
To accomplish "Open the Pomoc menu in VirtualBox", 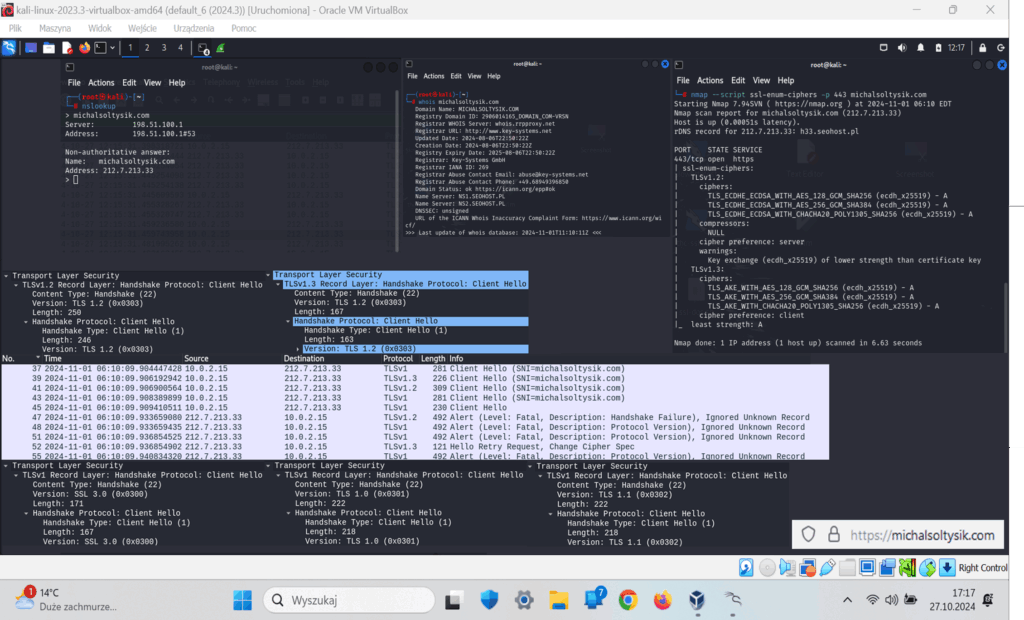I will (x=244, y=28).
